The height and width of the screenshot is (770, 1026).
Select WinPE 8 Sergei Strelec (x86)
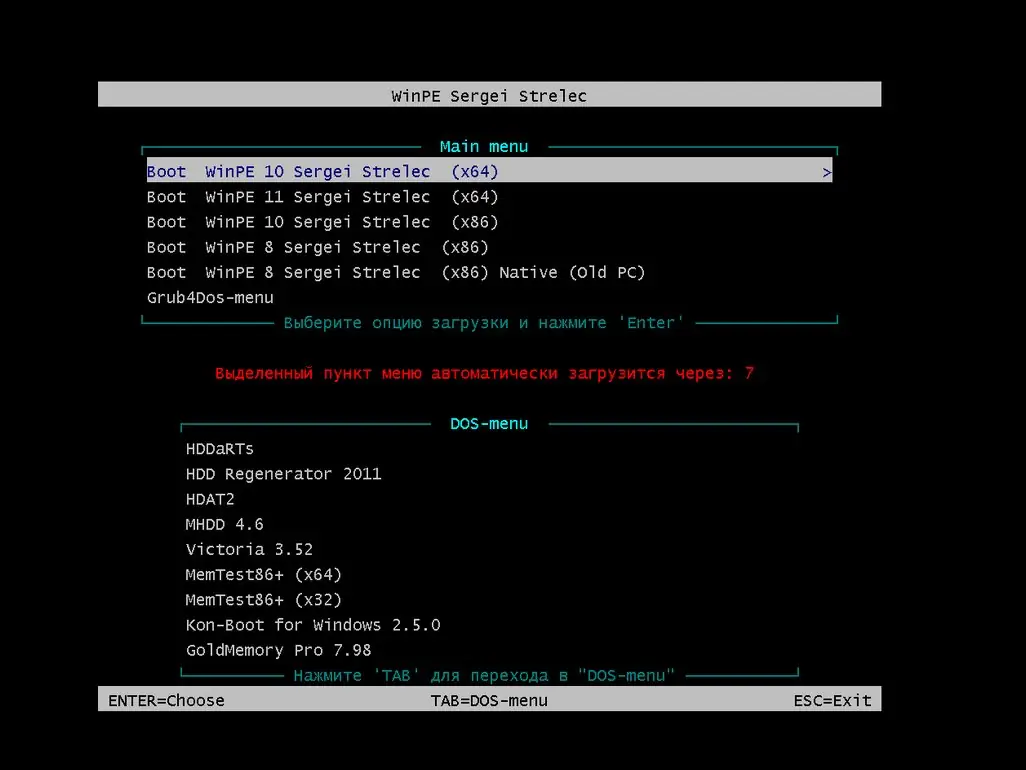coord(310,247)
